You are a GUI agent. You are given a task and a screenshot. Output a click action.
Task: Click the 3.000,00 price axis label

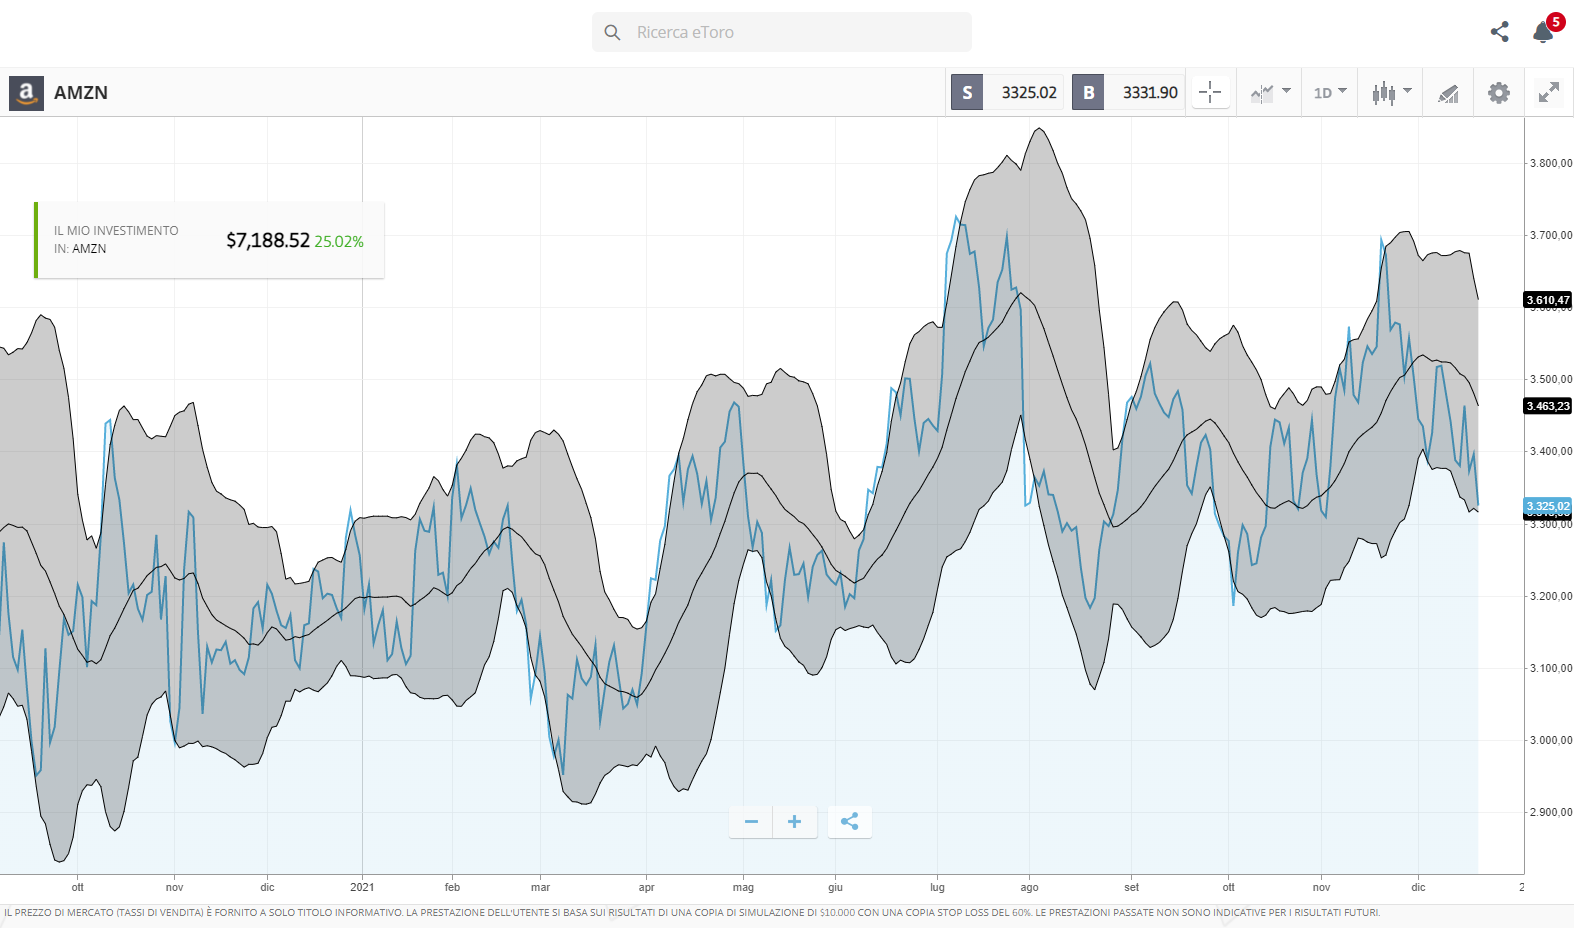[1551, 740]
